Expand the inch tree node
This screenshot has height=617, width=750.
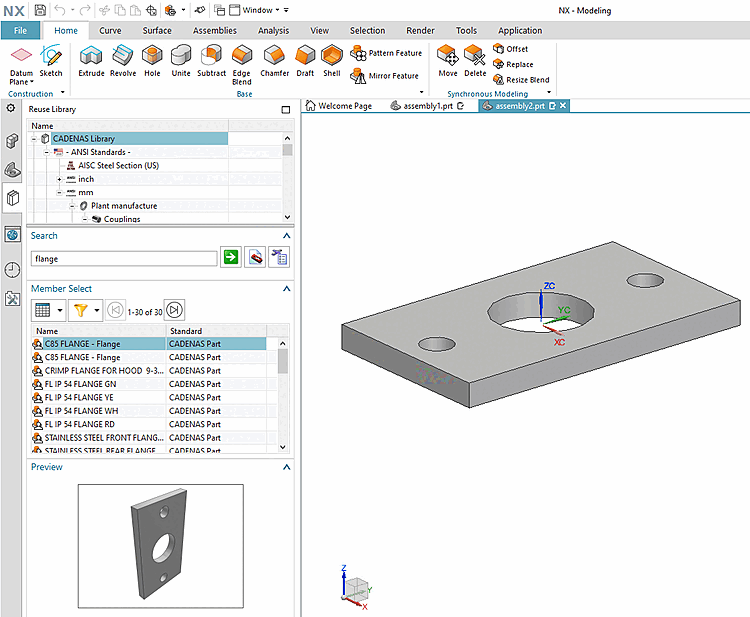59,179
